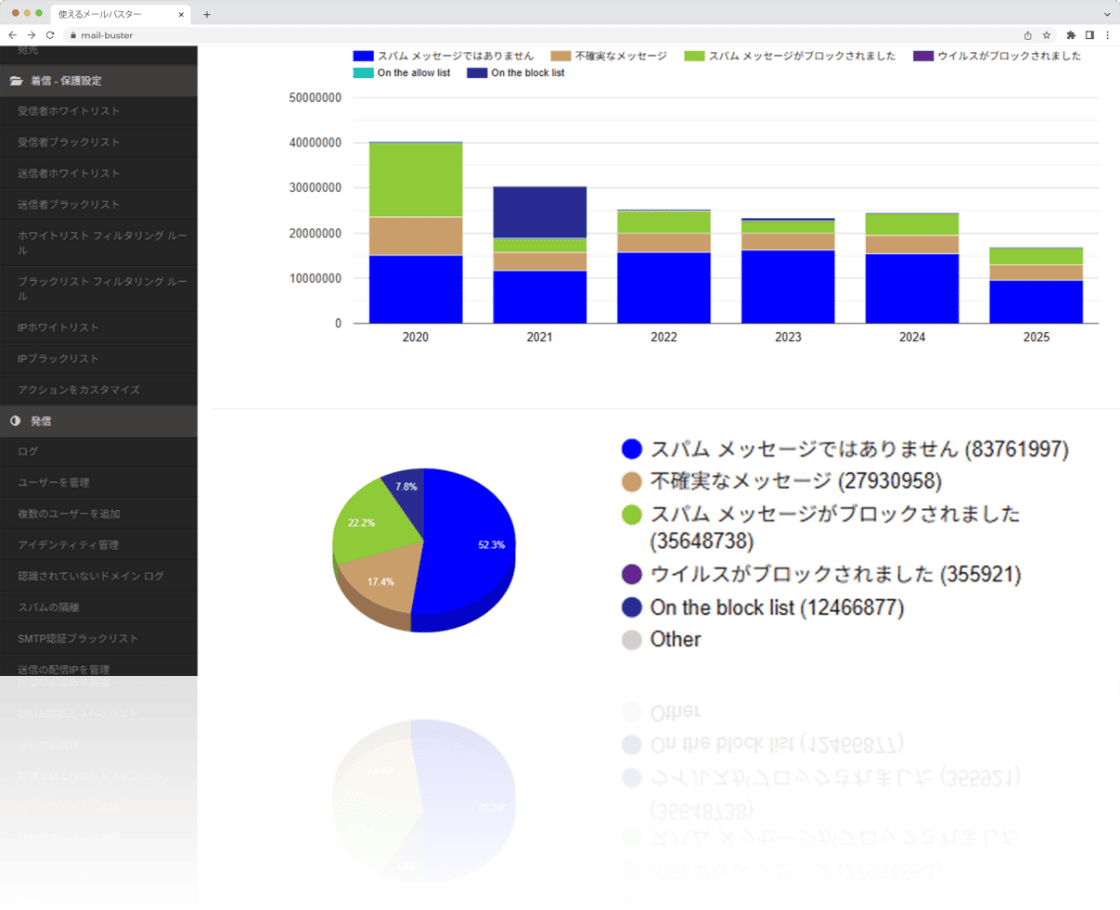Click the share icon in the address bar
The height and width of the screenshot is (910, 1120).
(x=1028, y=35)
